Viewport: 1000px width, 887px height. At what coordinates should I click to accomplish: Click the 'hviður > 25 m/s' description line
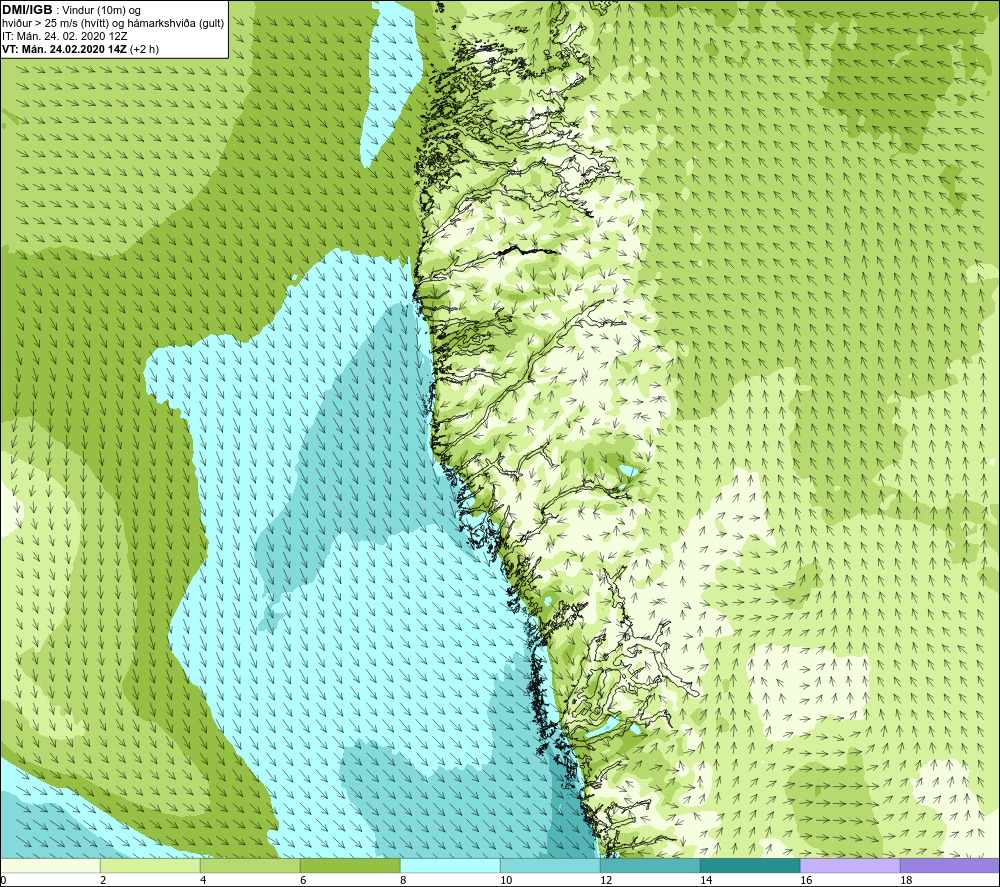tap(113, 24)
